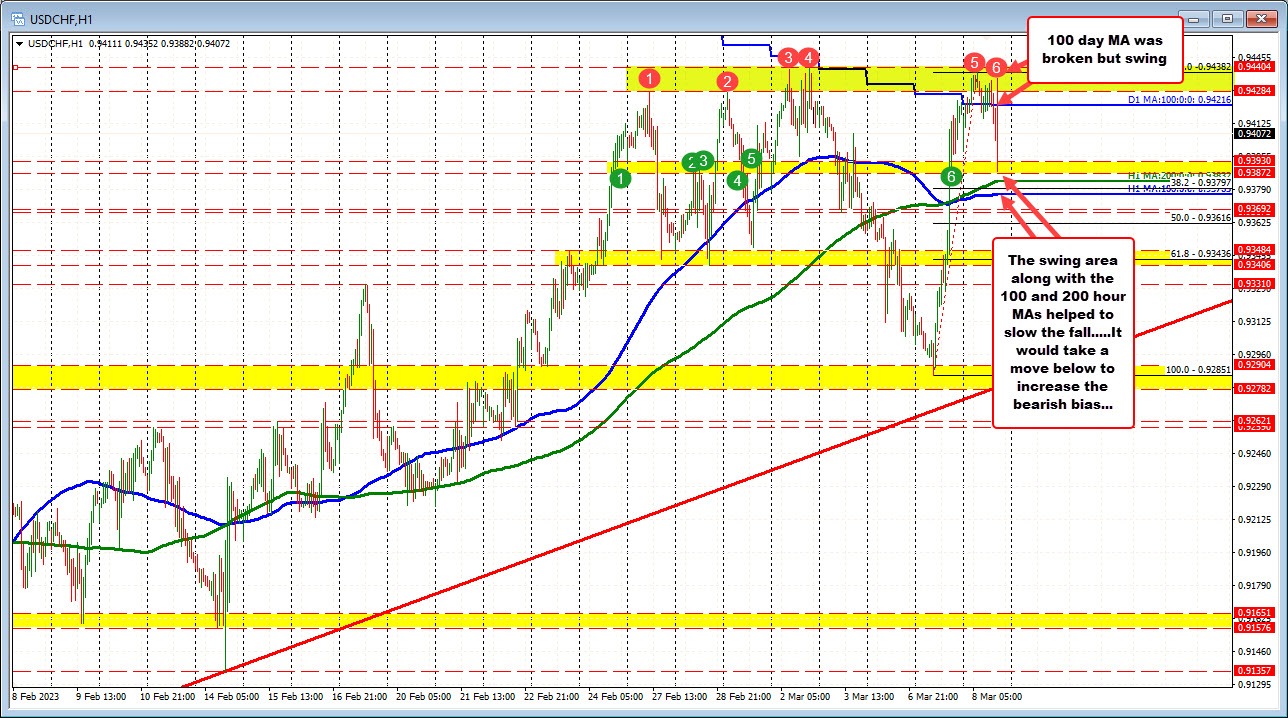Click the OHLC quote text 0.94111 0.94352 0.93882 0.94072

tap(160, 43)
